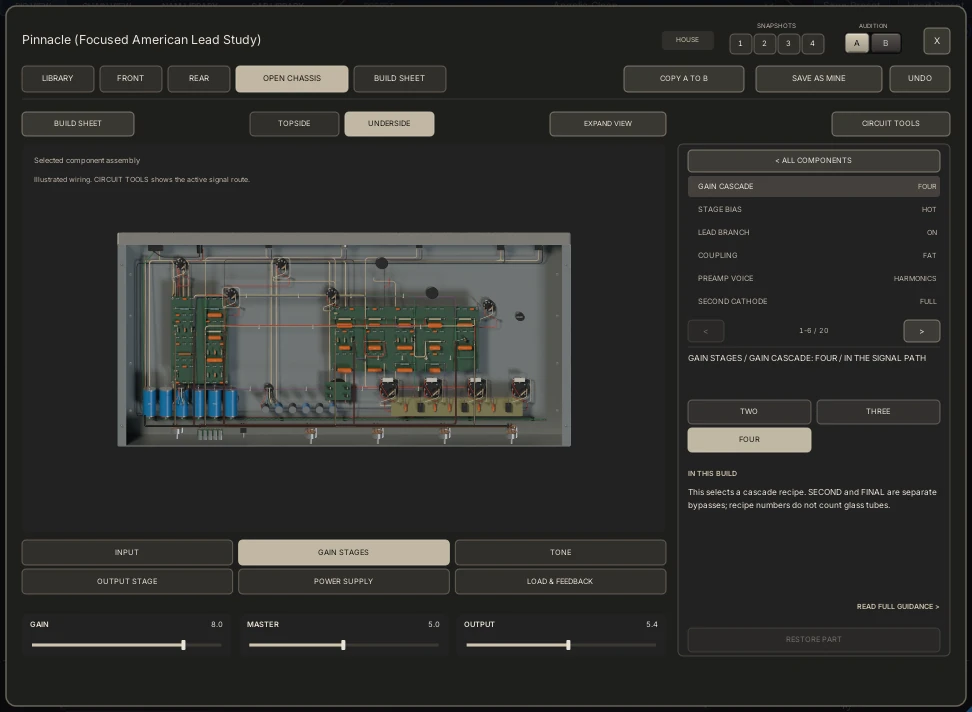Audition version A
This screenshot has width=972, height=712.
(x=857, y=43)
